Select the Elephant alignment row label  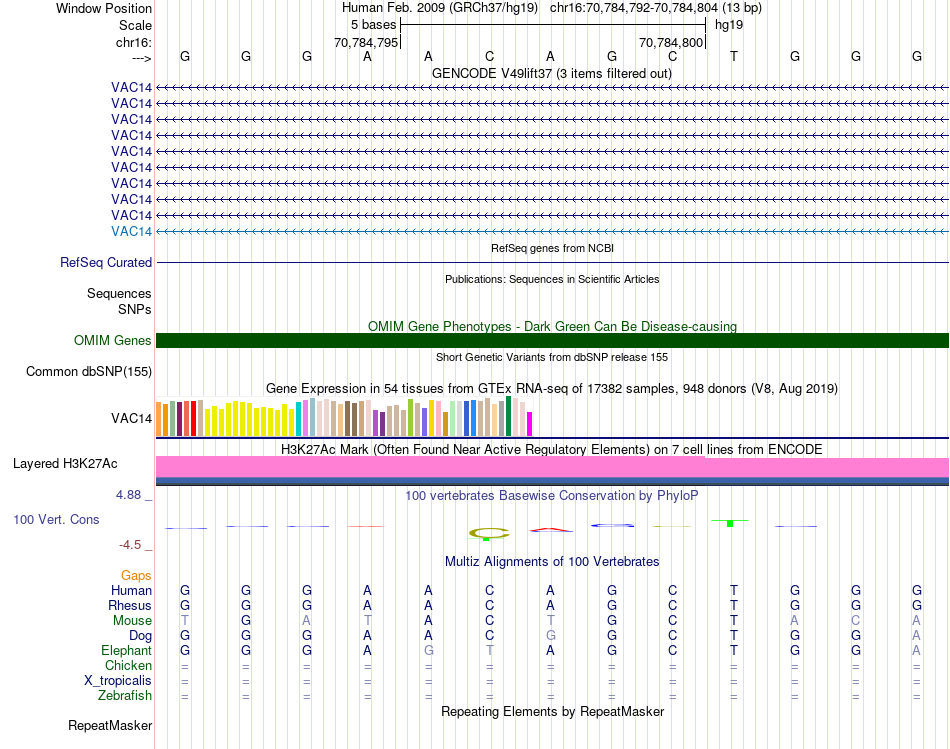pyautogui.click(x=127, y=650)
